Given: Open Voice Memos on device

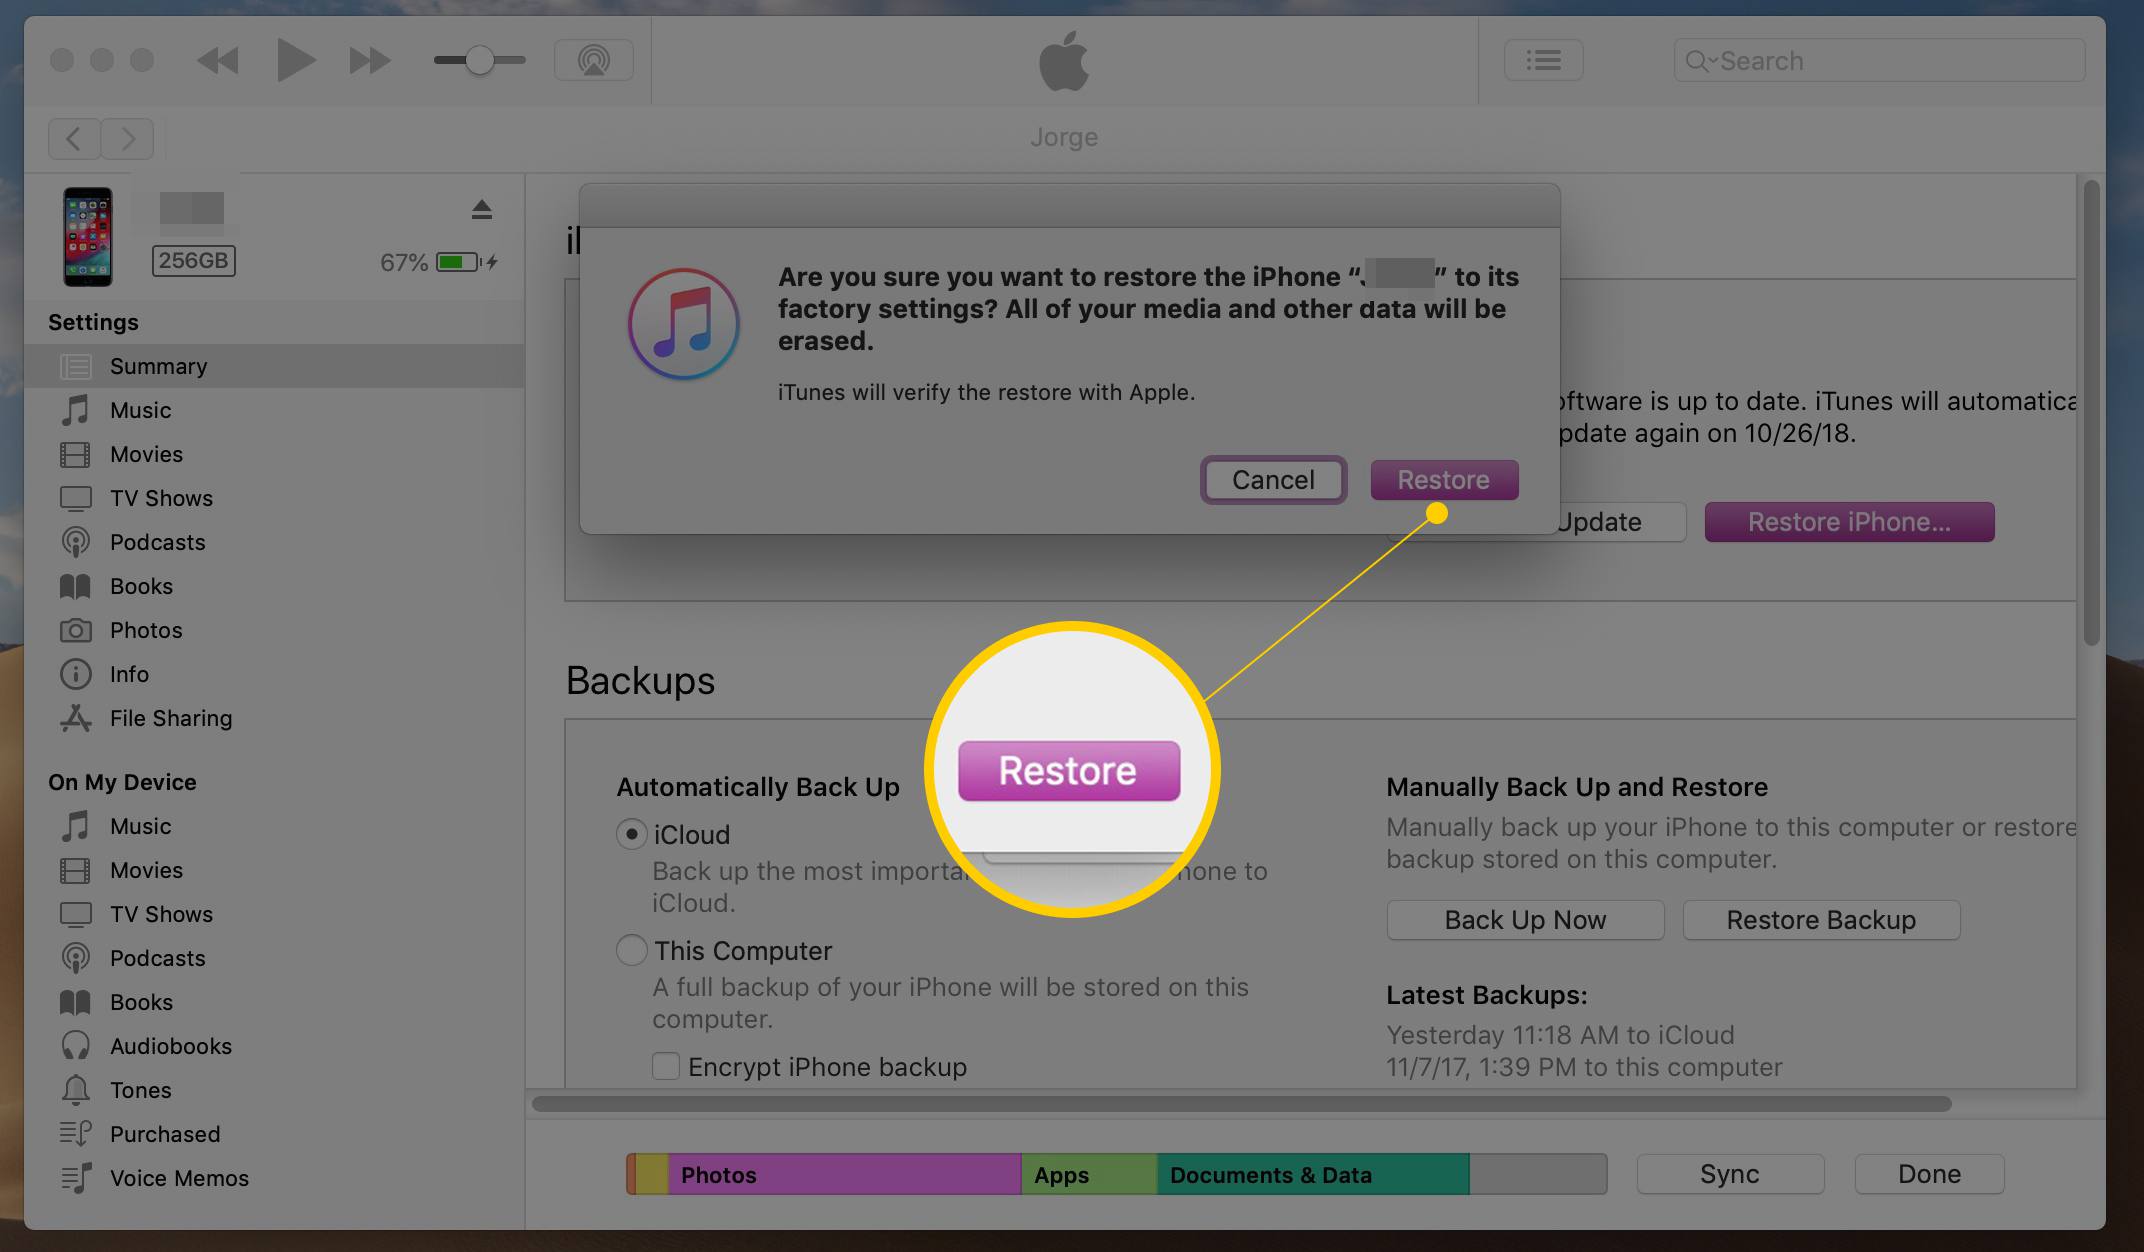Looking at the screenshot, I should 274,1178.
